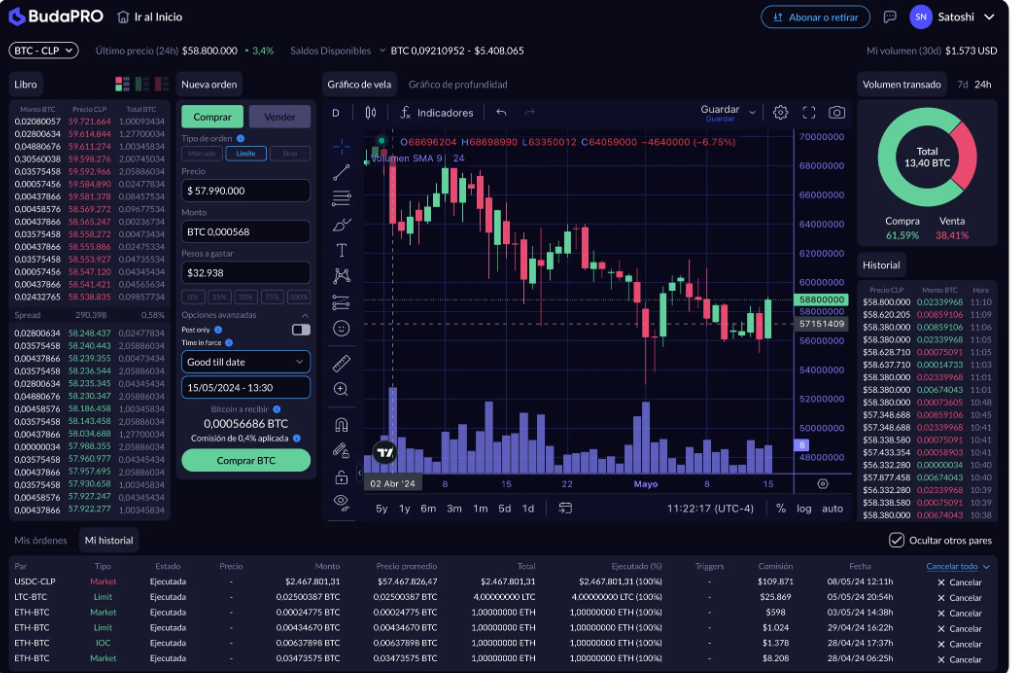Image resolution: width=1011 pixels, height=673 pixels.
Task: Expand the Saldos Disponibles chevron
Action: 382,50
